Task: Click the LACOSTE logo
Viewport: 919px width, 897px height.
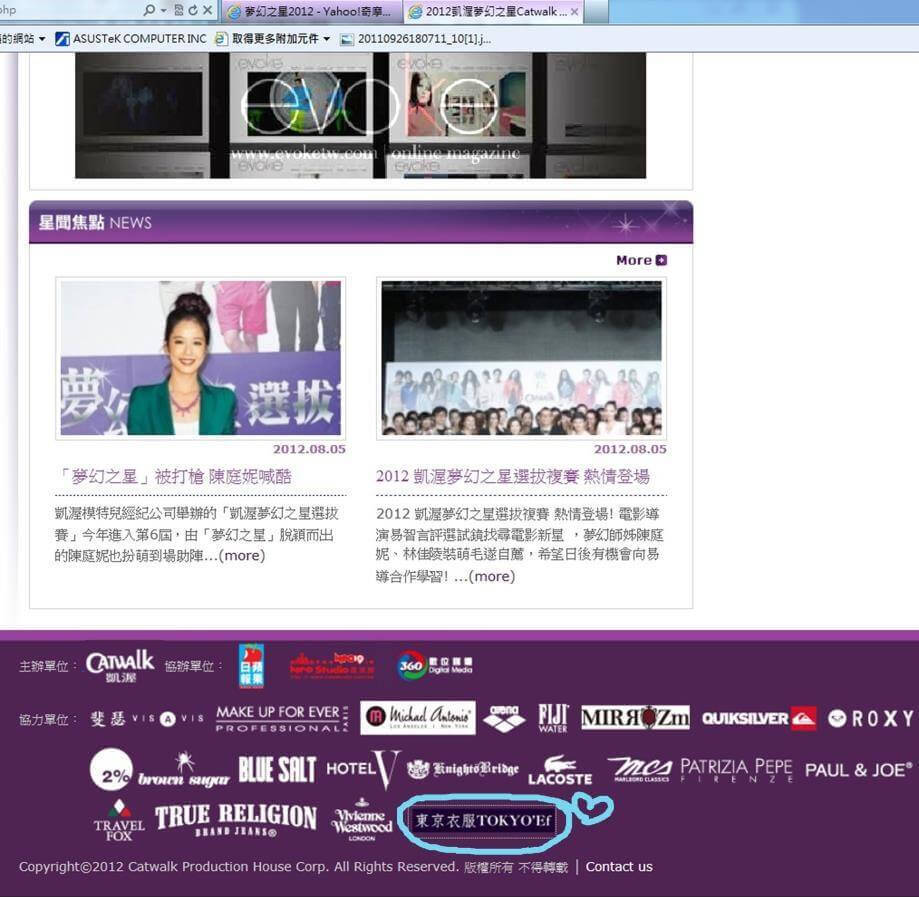Action: [x=560, y=770]
